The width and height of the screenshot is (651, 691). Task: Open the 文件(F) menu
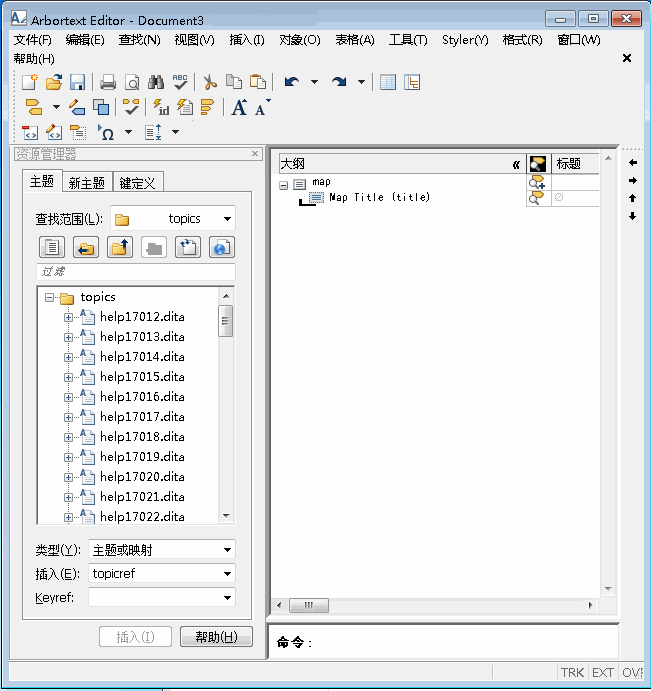[33, 40]
